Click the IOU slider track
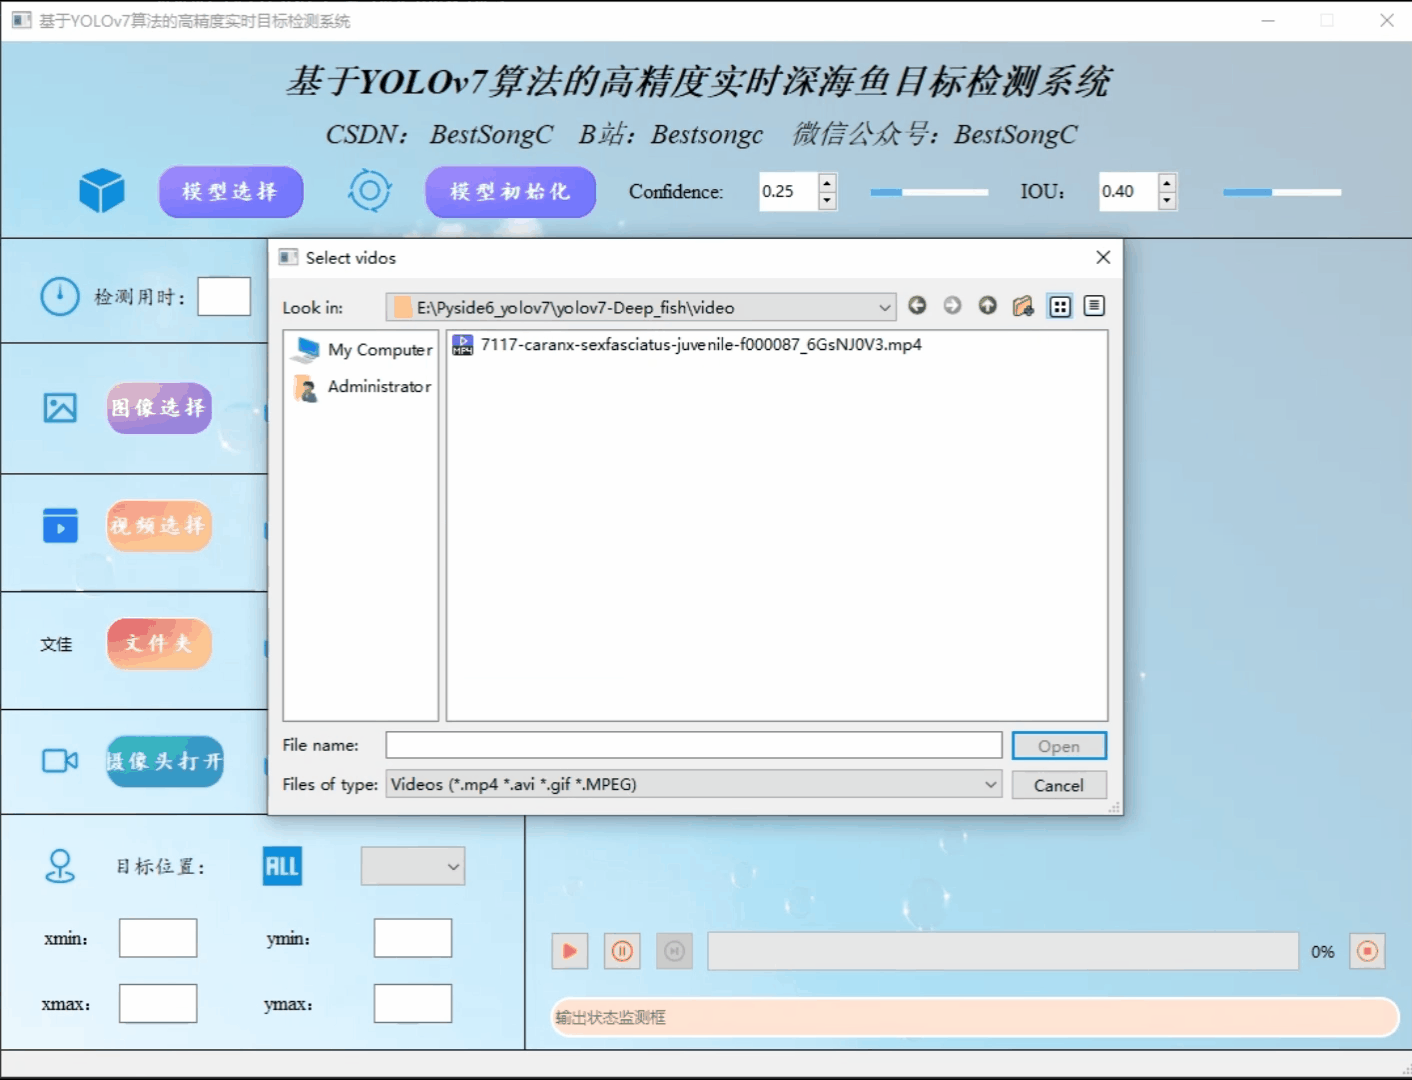 pyautogui.click(x=1282, y=192)
